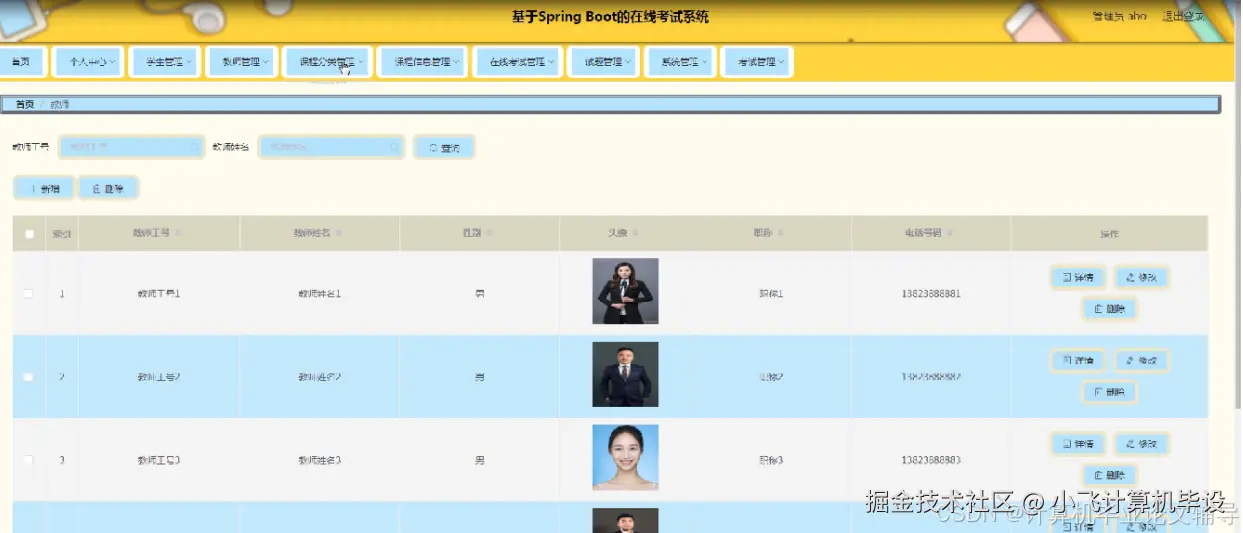
Task: Focus the 教师姓名 search input
Action: [332, 147]
